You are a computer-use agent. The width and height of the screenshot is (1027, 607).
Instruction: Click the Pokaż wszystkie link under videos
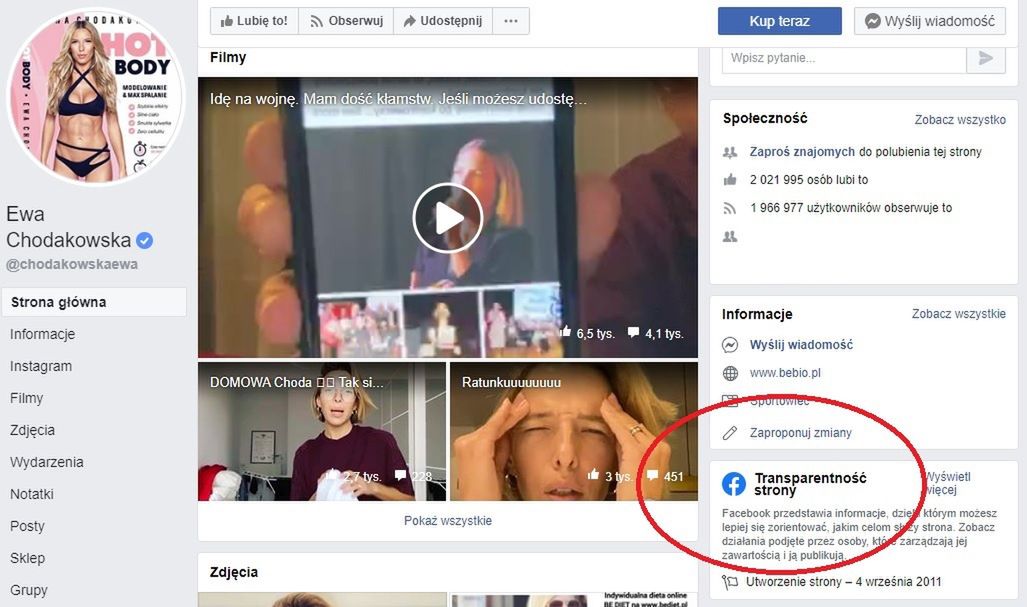pos(447,521)
